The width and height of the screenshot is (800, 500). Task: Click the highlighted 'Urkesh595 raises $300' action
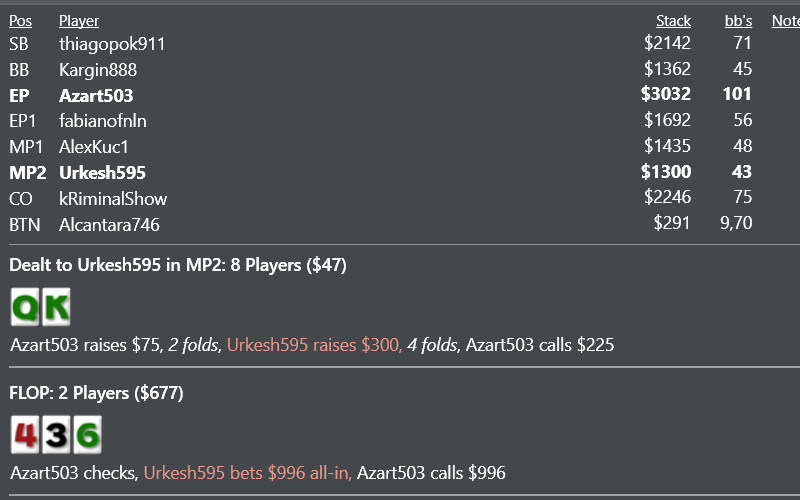313,345
